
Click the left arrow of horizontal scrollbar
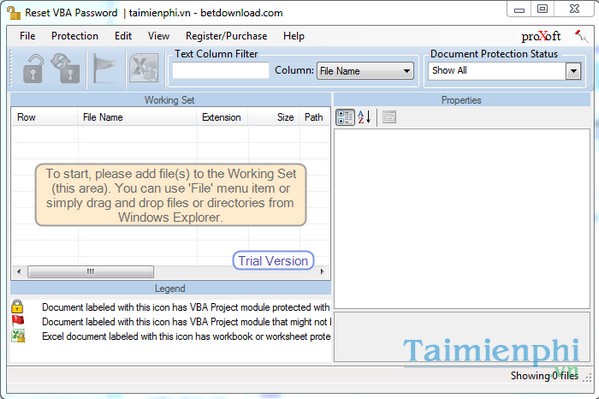click(x=19, y=272)
